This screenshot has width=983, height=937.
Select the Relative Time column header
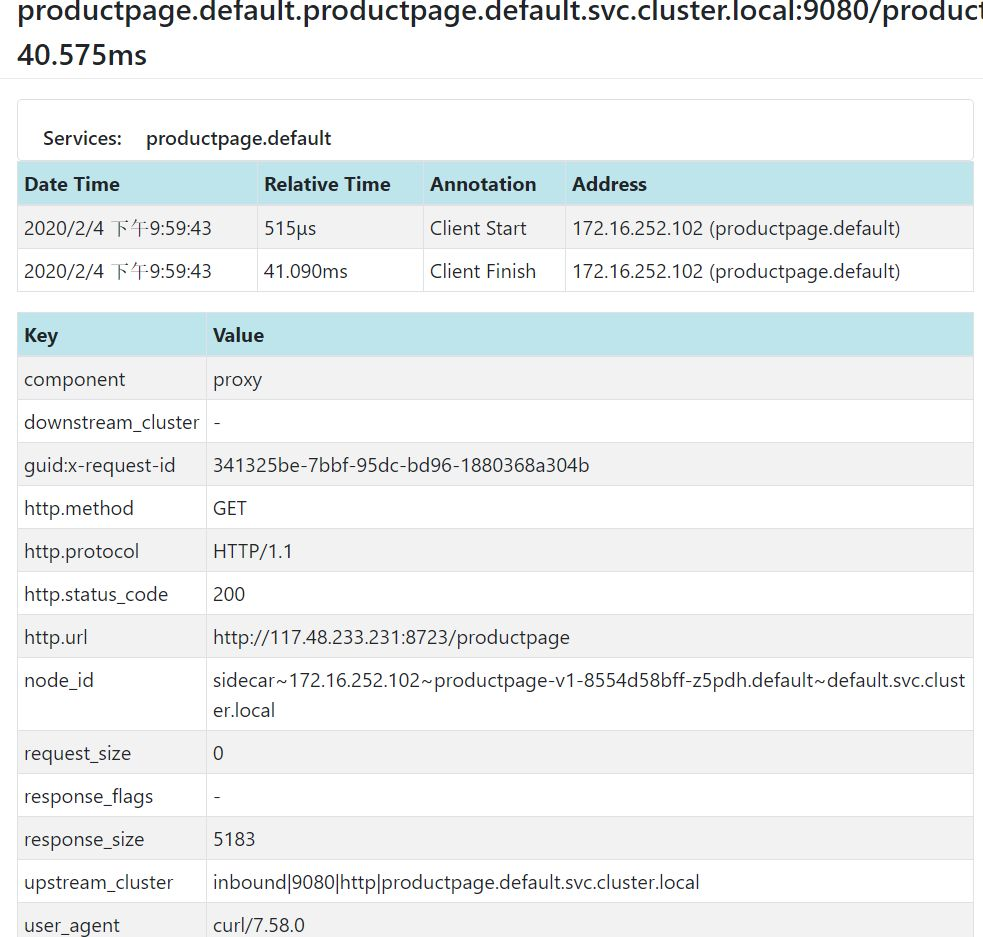(327, 184)
